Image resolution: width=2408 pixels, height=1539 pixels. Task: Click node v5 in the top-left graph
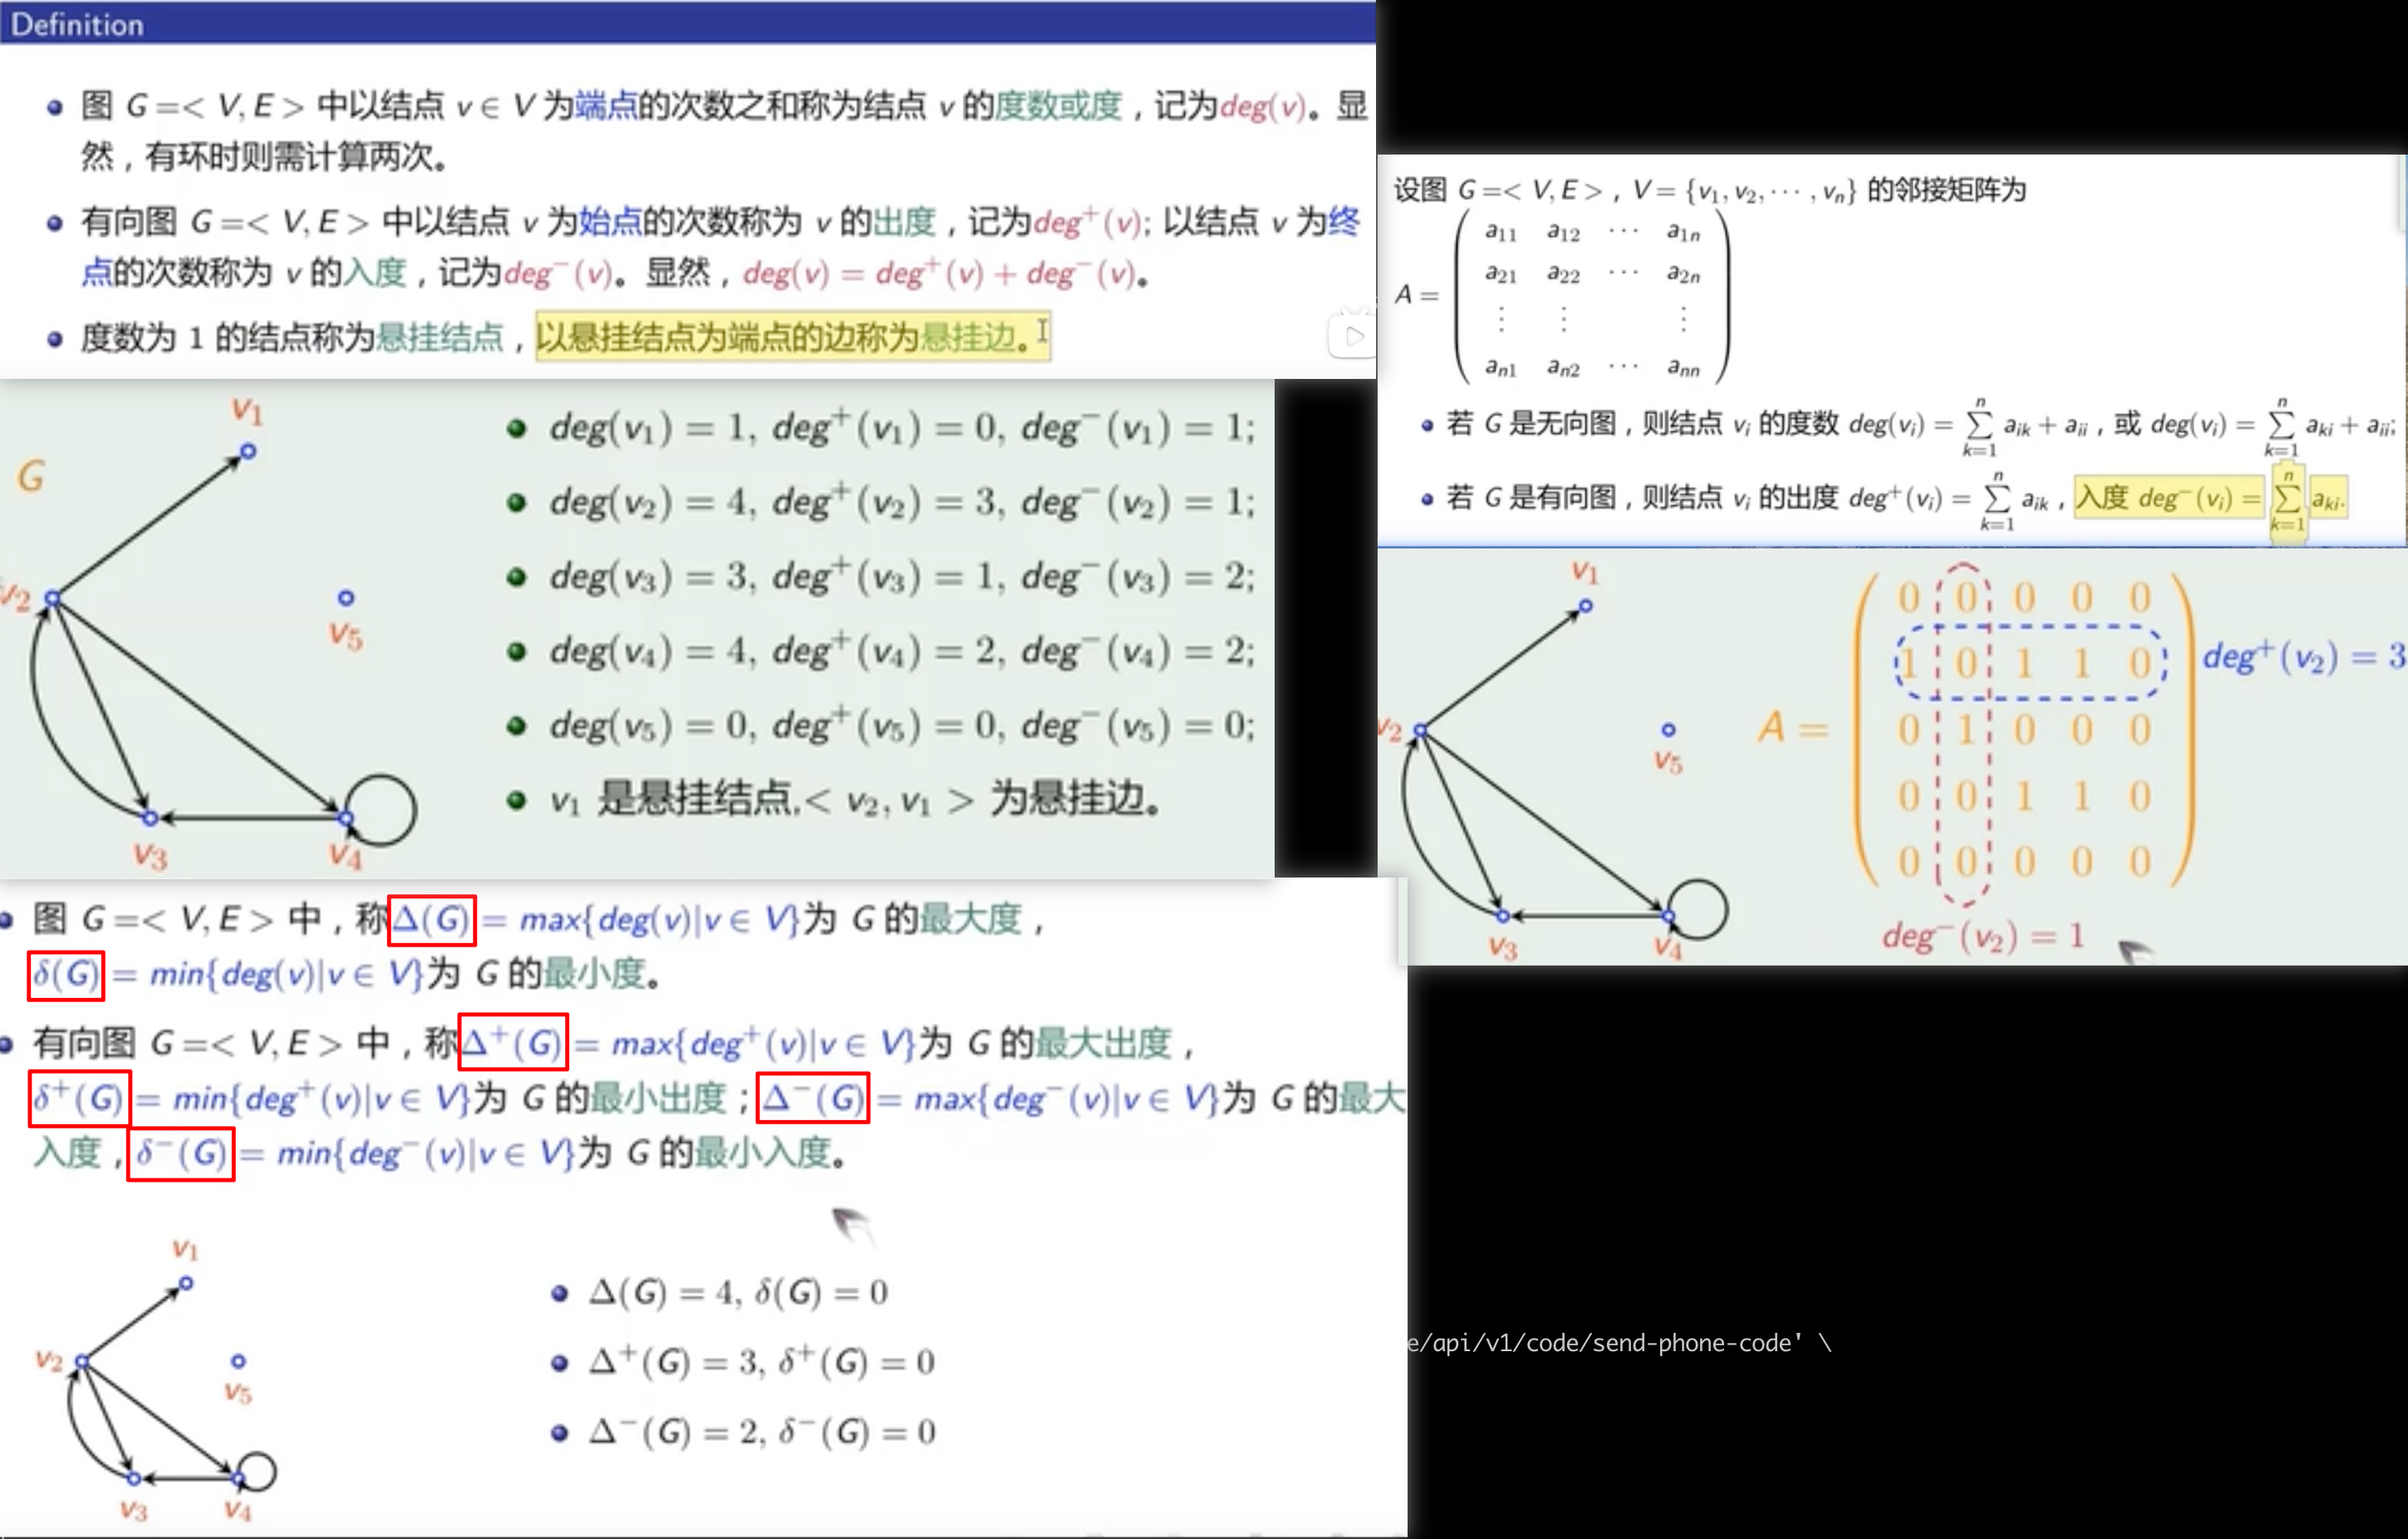click(346, 598)
